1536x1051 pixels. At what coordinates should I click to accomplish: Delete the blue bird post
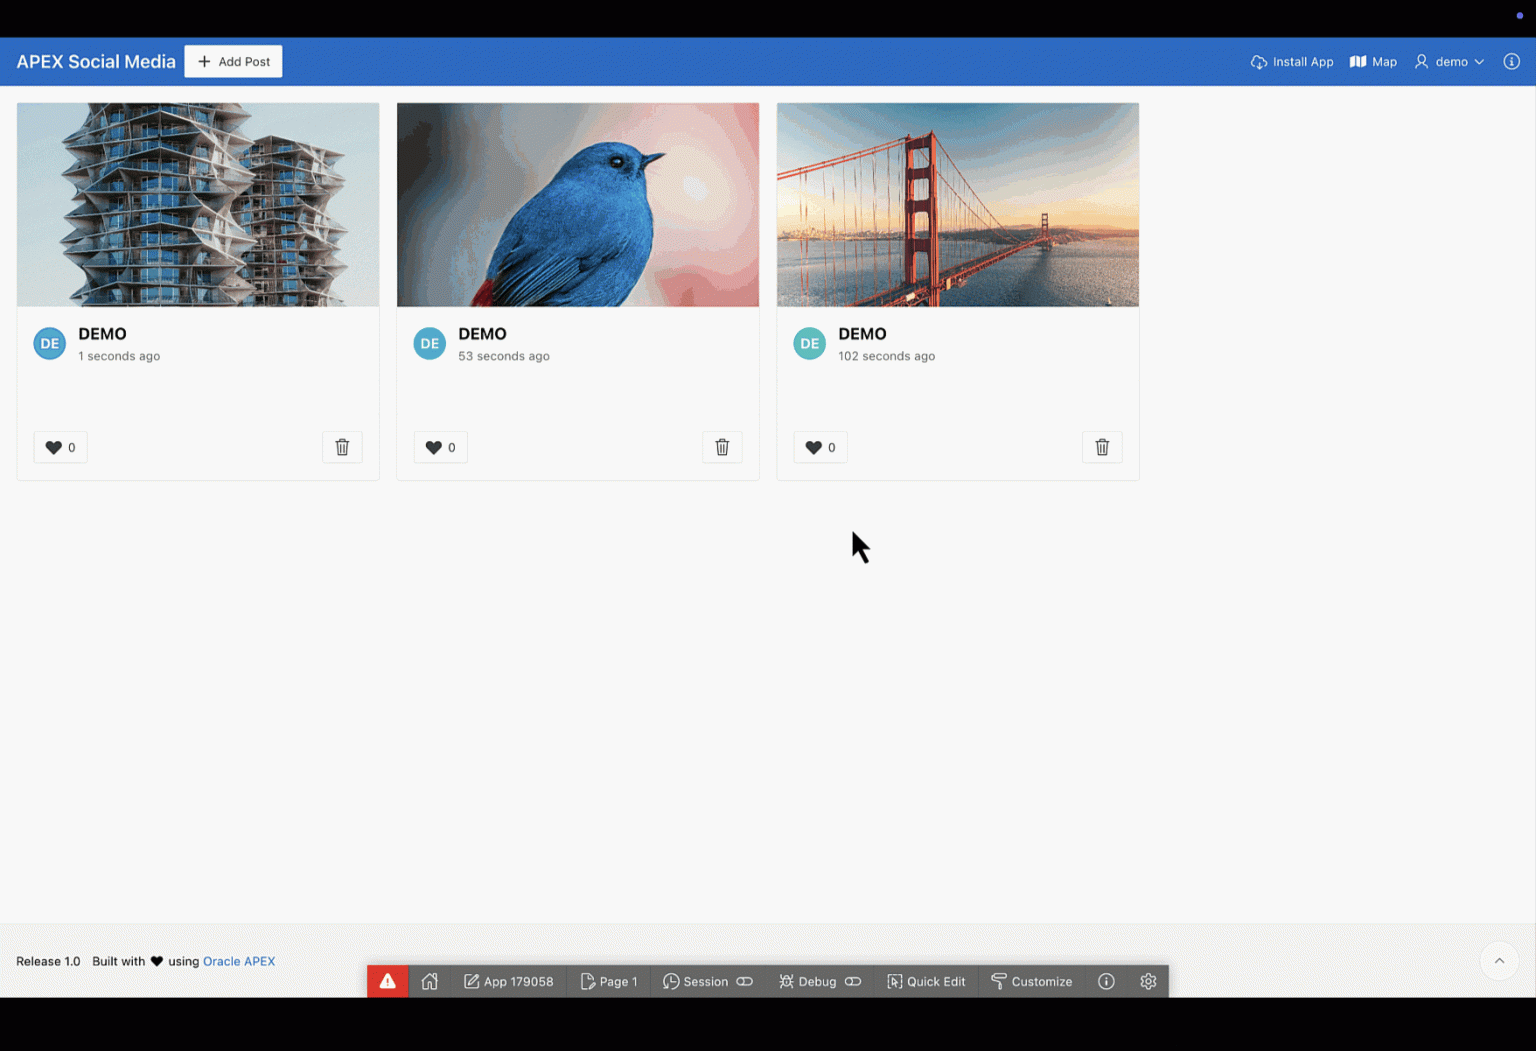coord(722,447)
